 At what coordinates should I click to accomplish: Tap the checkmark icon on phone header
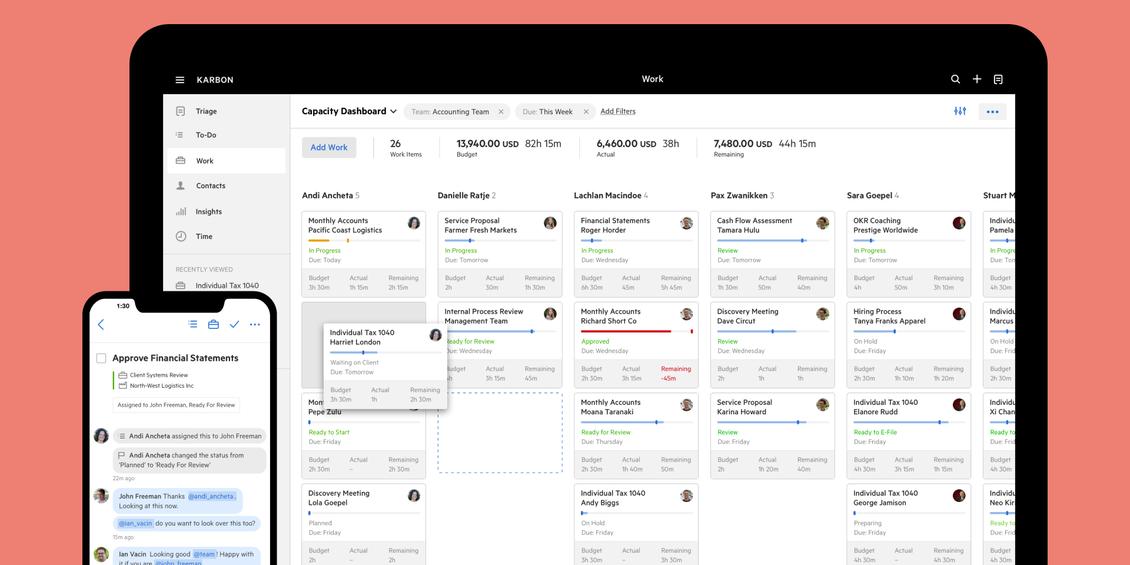tap(234, 324)
